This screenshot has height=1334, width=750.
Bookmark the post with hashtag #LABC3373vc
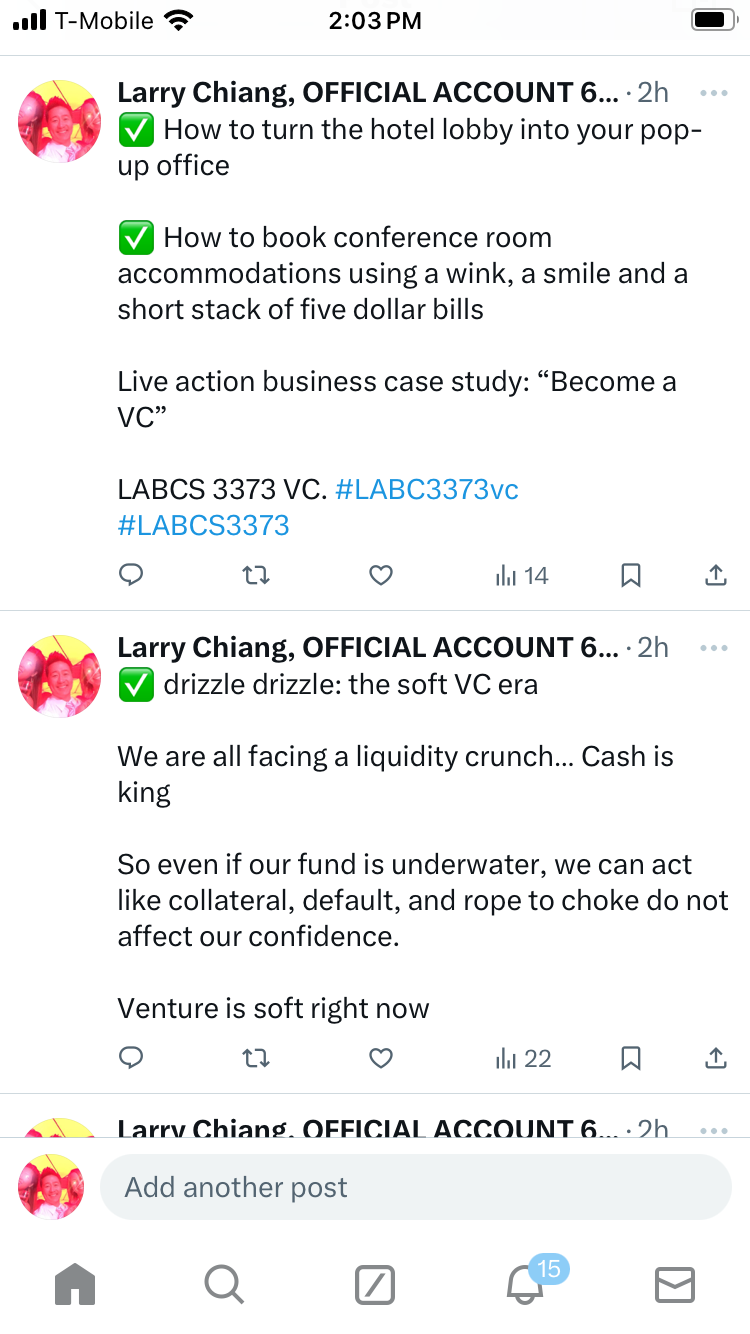[x=631, y=575]
